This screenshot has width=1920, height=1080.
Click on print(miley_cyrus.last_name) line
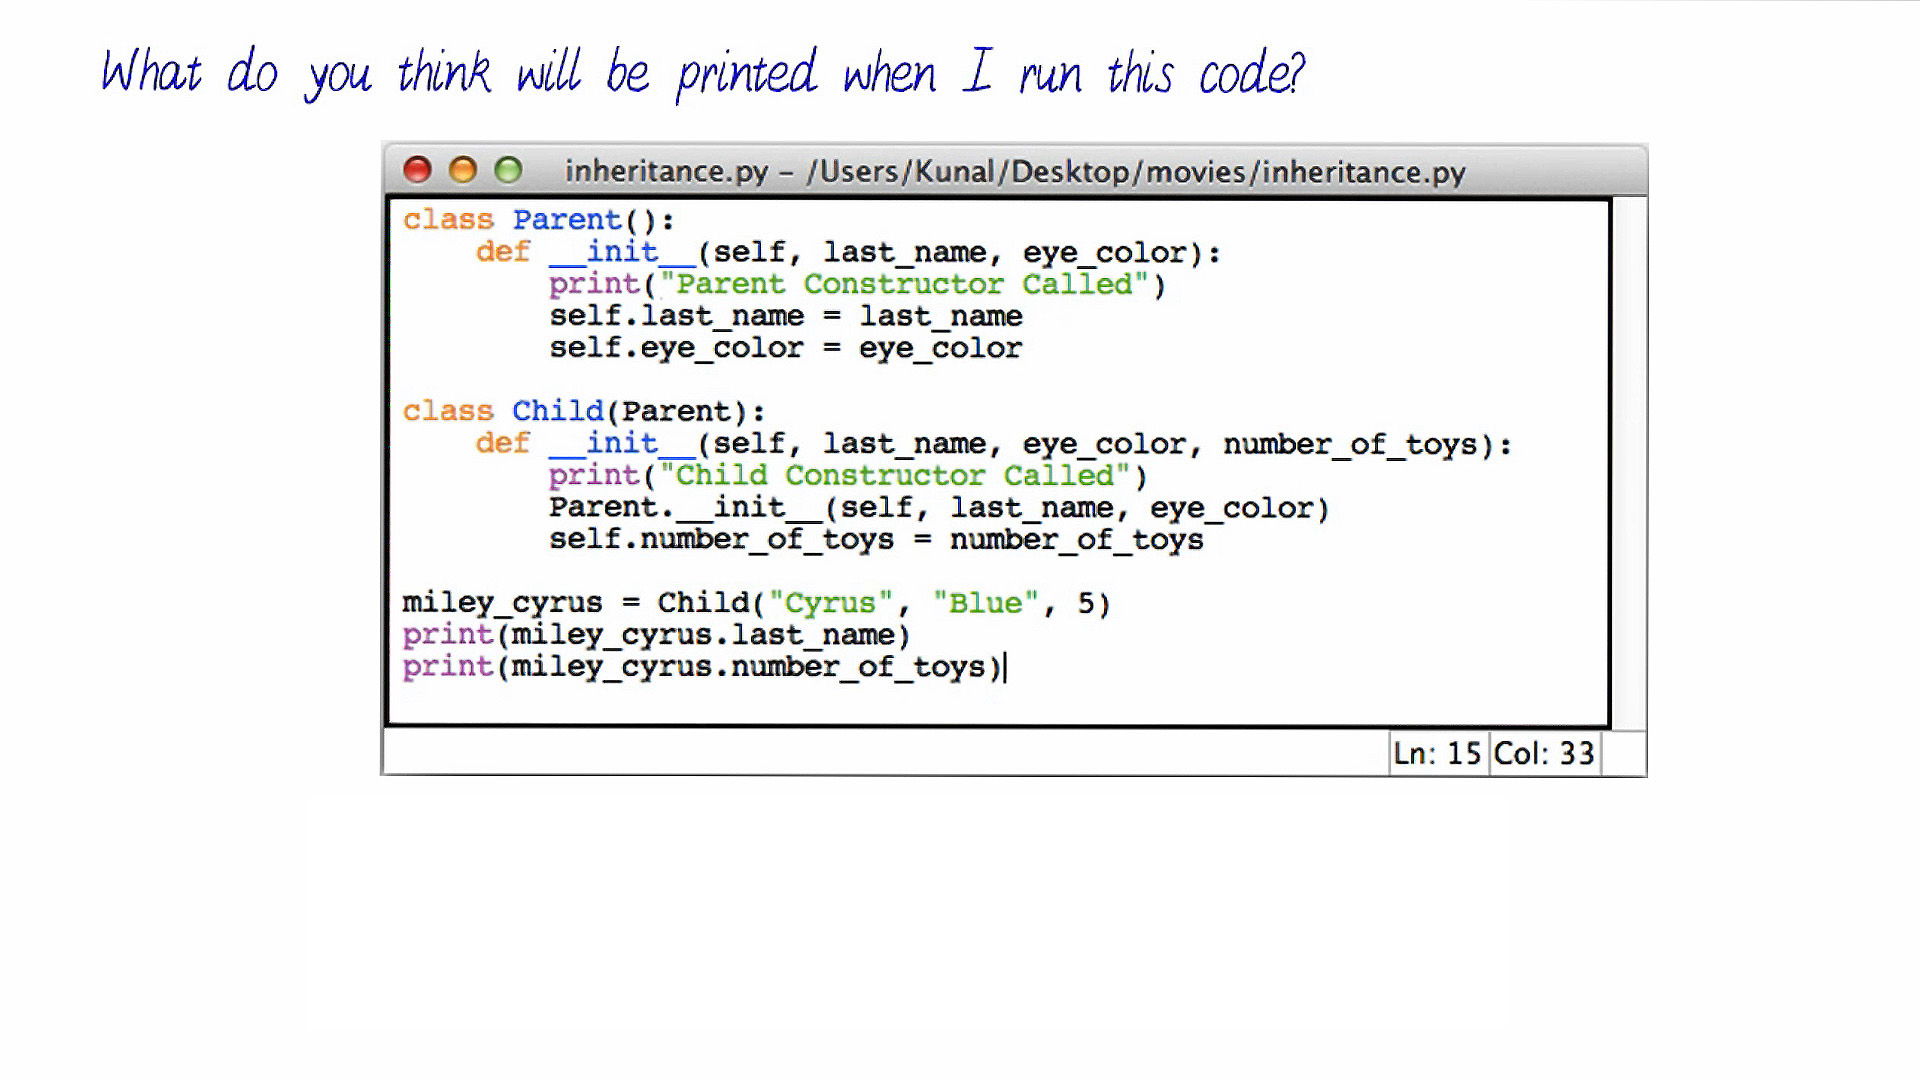coord(655,635)
